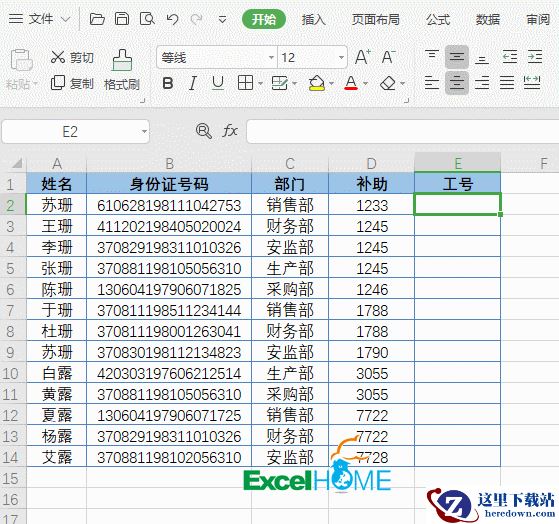Viewport: 559px width, 524px height.
Task: Open the font name dropdown
Action: point(271,57)
